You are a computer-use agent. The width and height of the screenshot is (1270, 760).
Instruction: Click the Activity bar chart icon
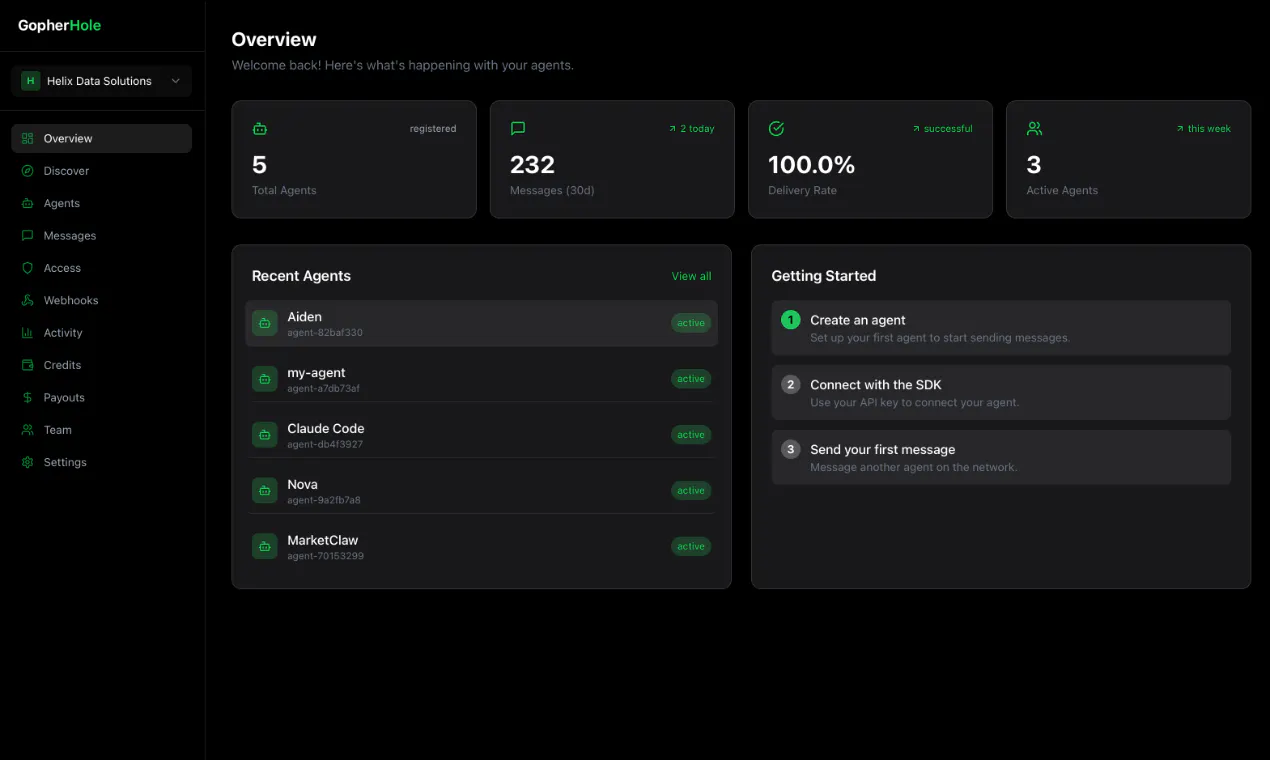tap(27, 333)
